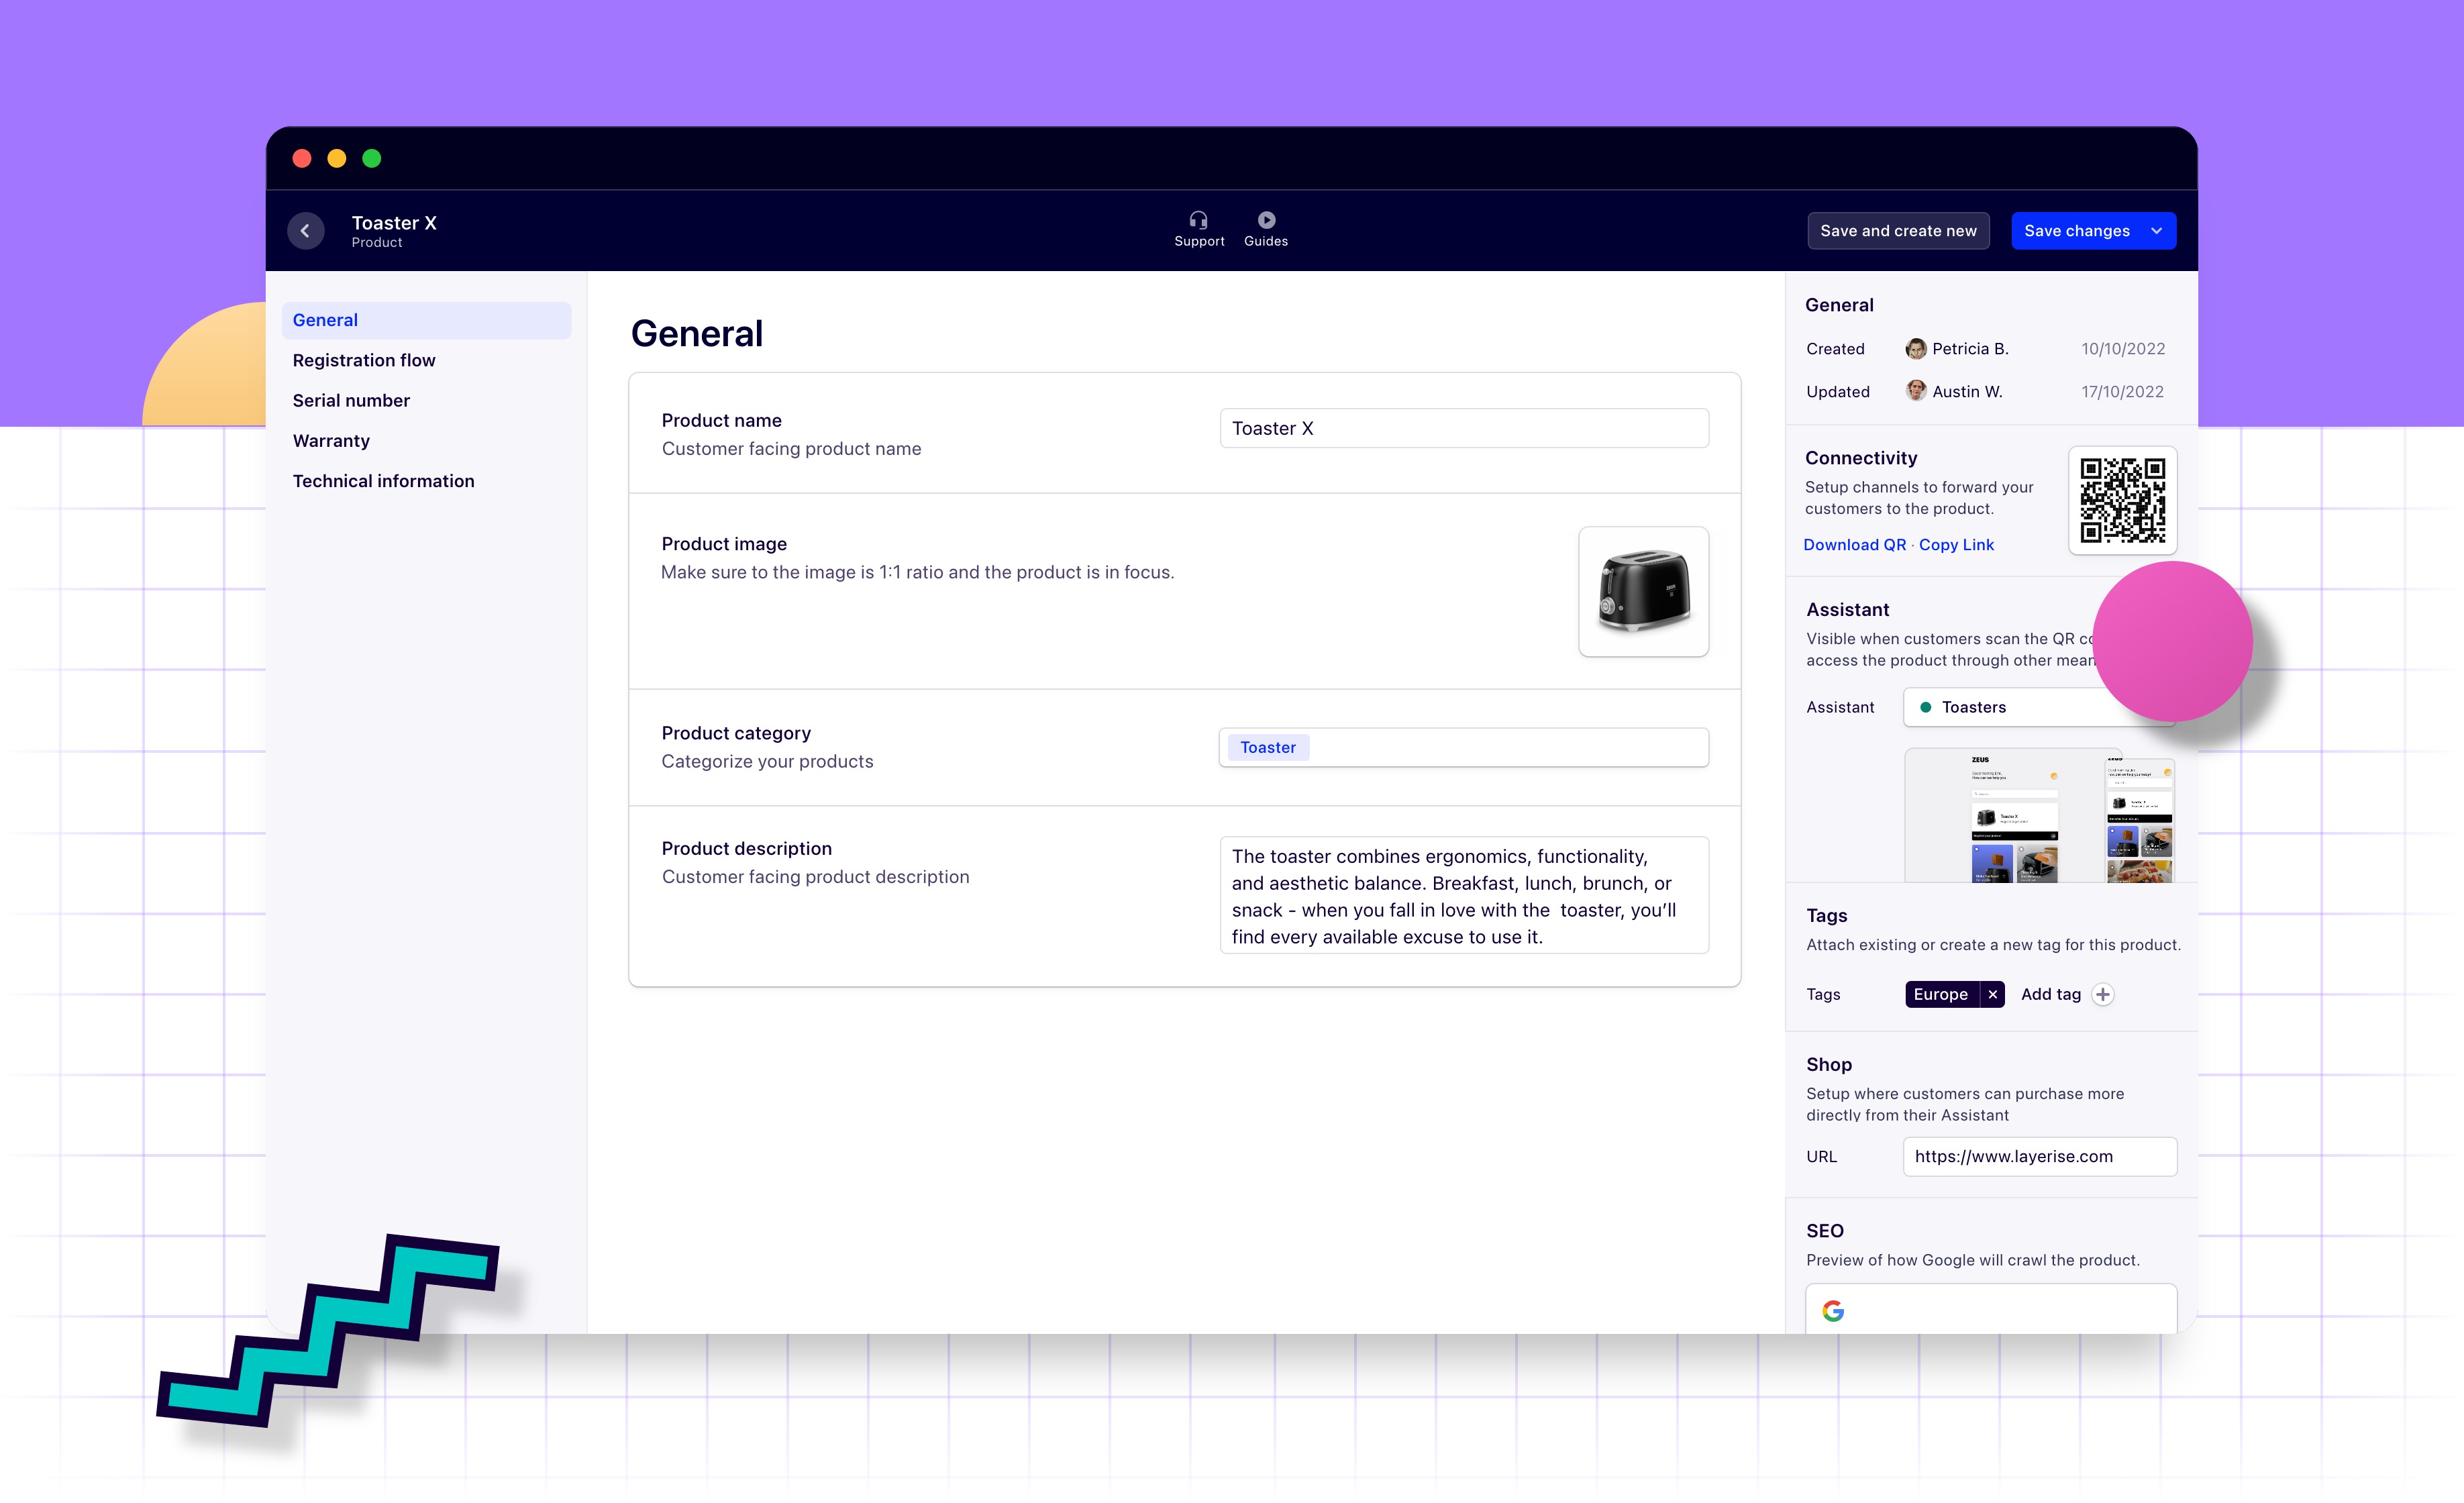Open Support via the headphones icon
This screenshot has height=1503, width=2464.
click(x=1198, y=220)
